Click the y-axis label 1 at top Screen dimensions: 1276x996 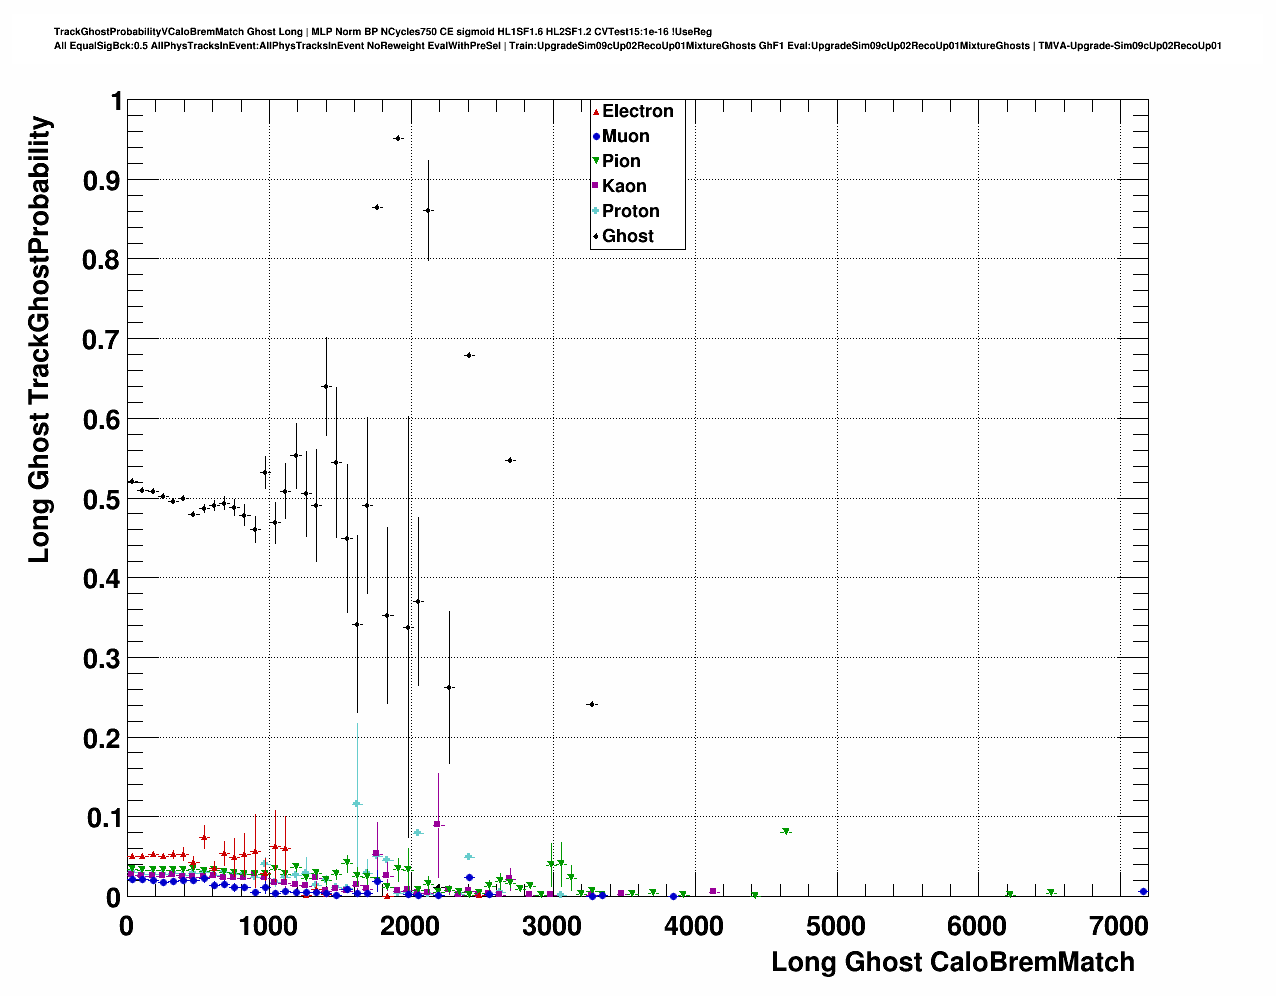click(x=116, y=102)
